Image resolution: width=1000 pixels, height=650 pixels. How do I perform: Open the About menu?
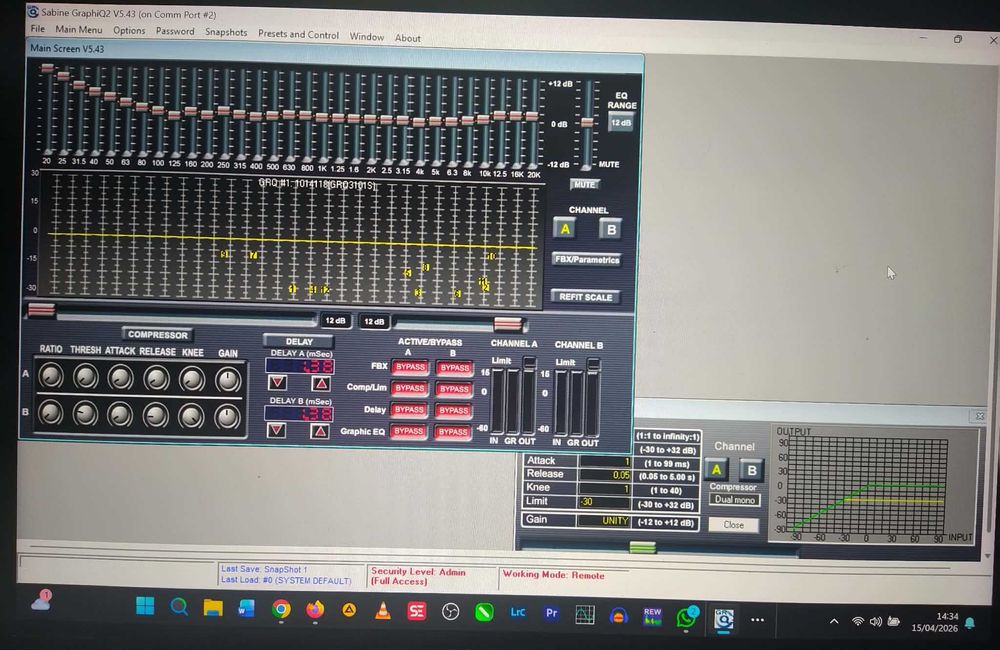[x=408, y=38]
